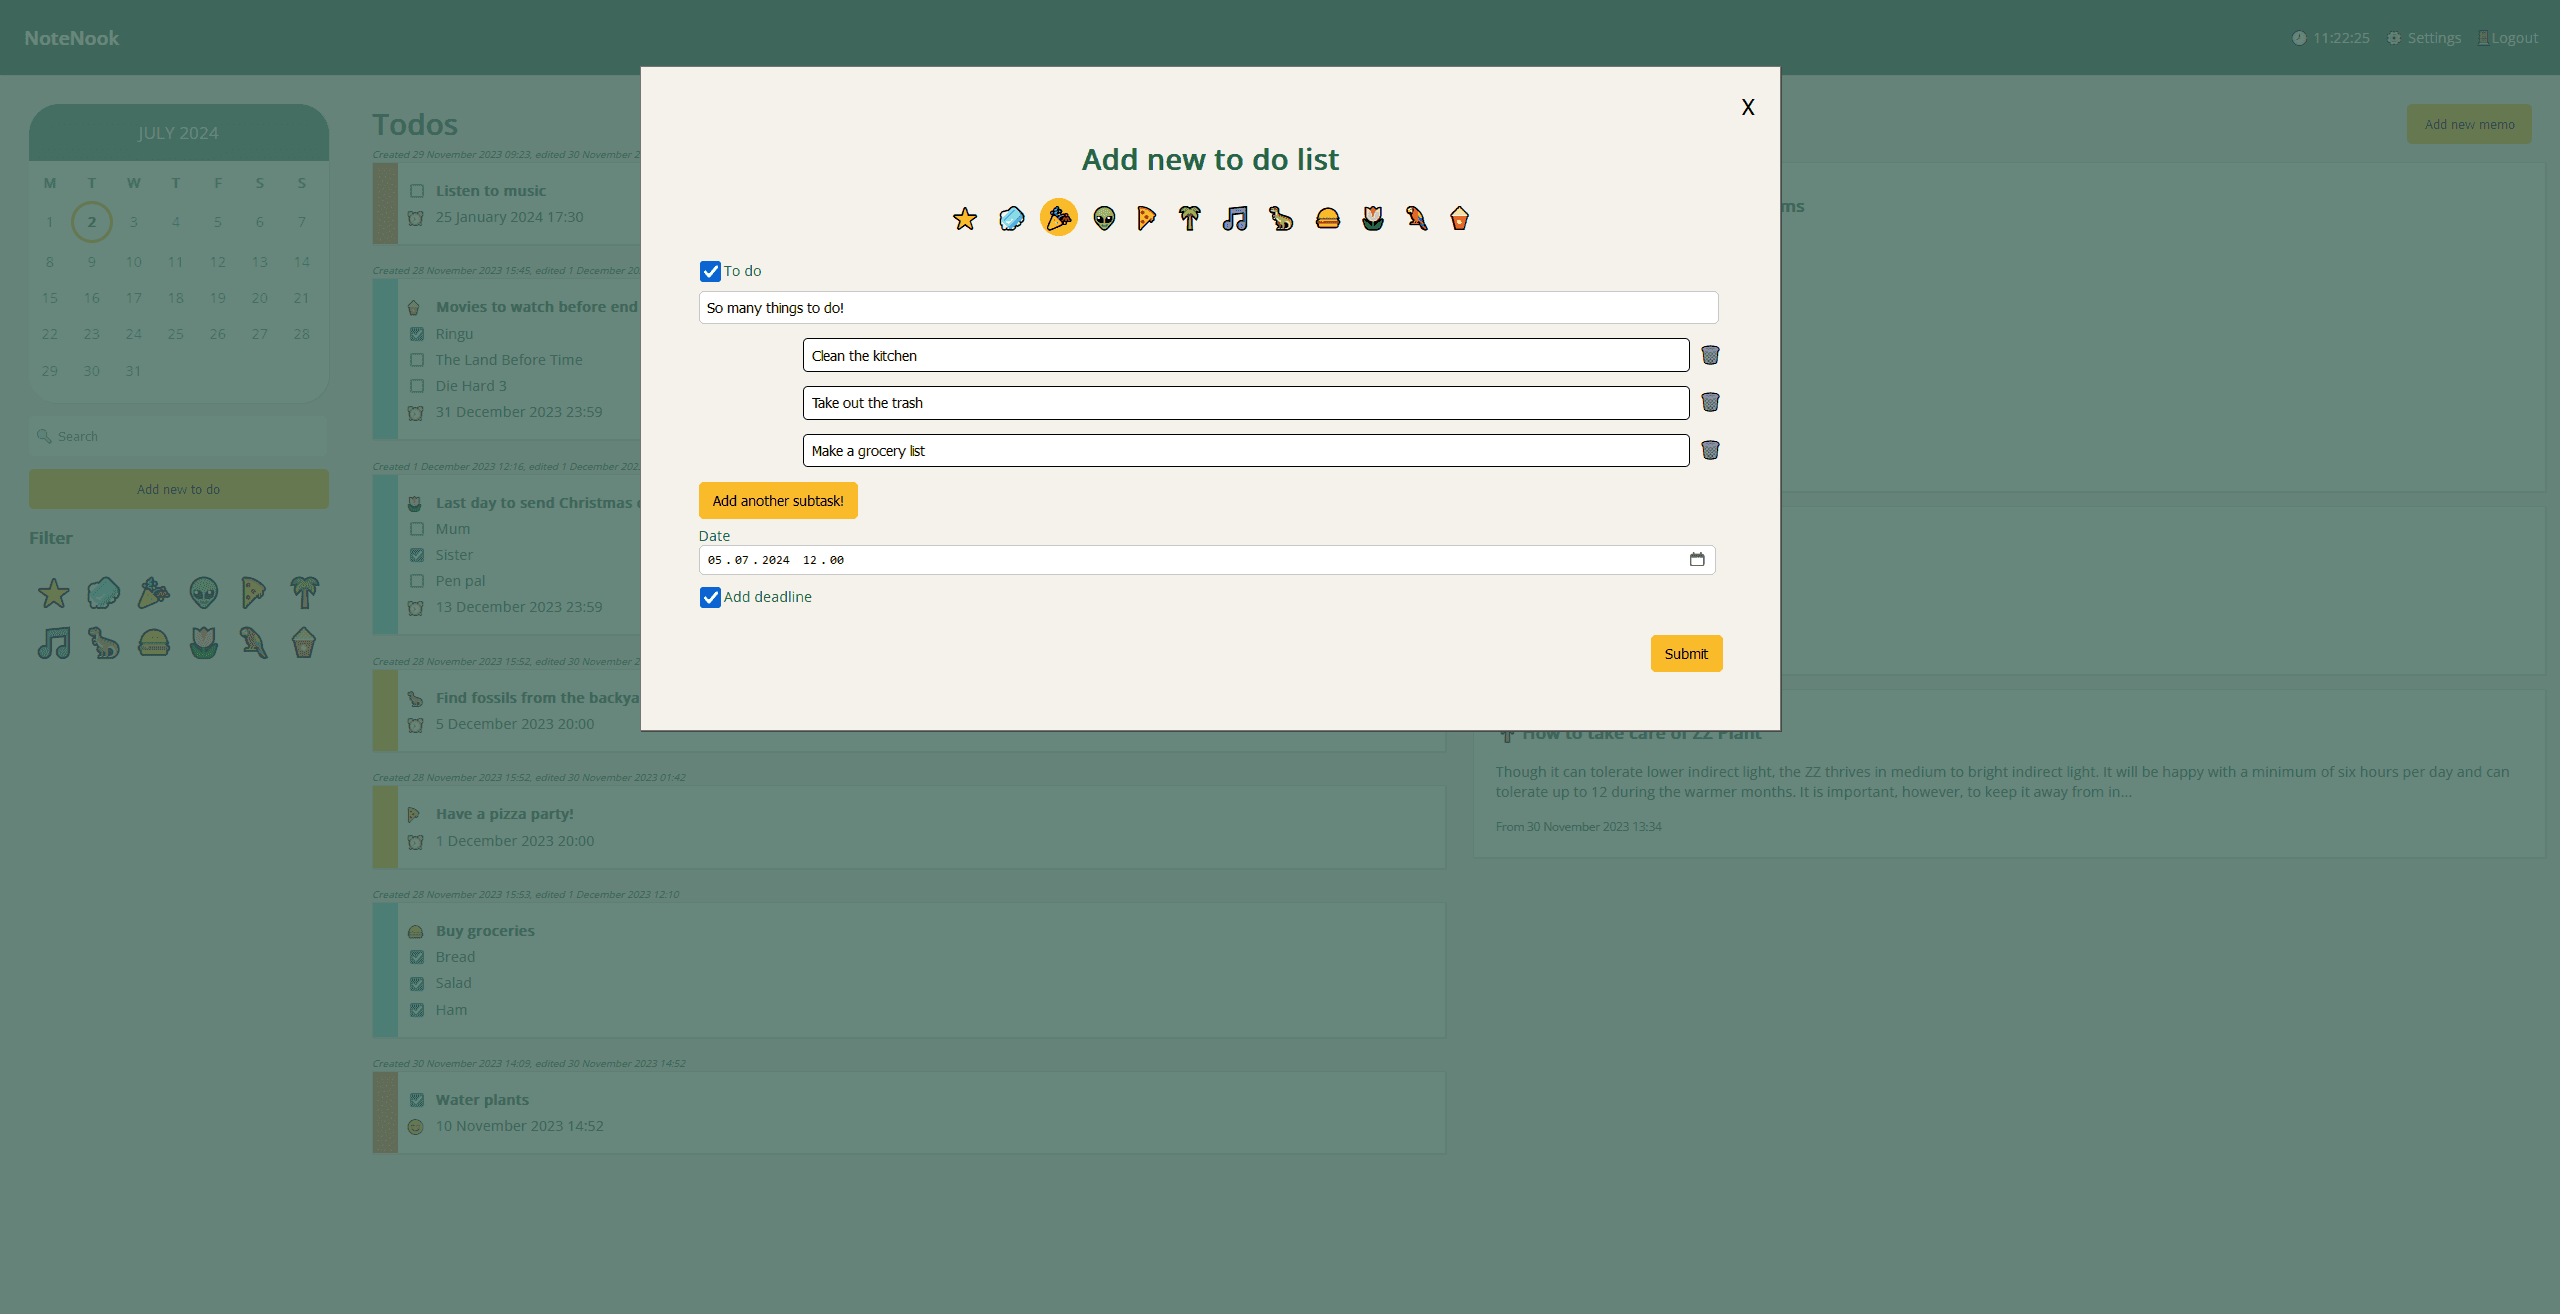Image resolution: width=2560 pixels, height=1314 pixels.
Task: Delete the 'Clean the kitchen' subtask
Action: tap(1710, 355)
